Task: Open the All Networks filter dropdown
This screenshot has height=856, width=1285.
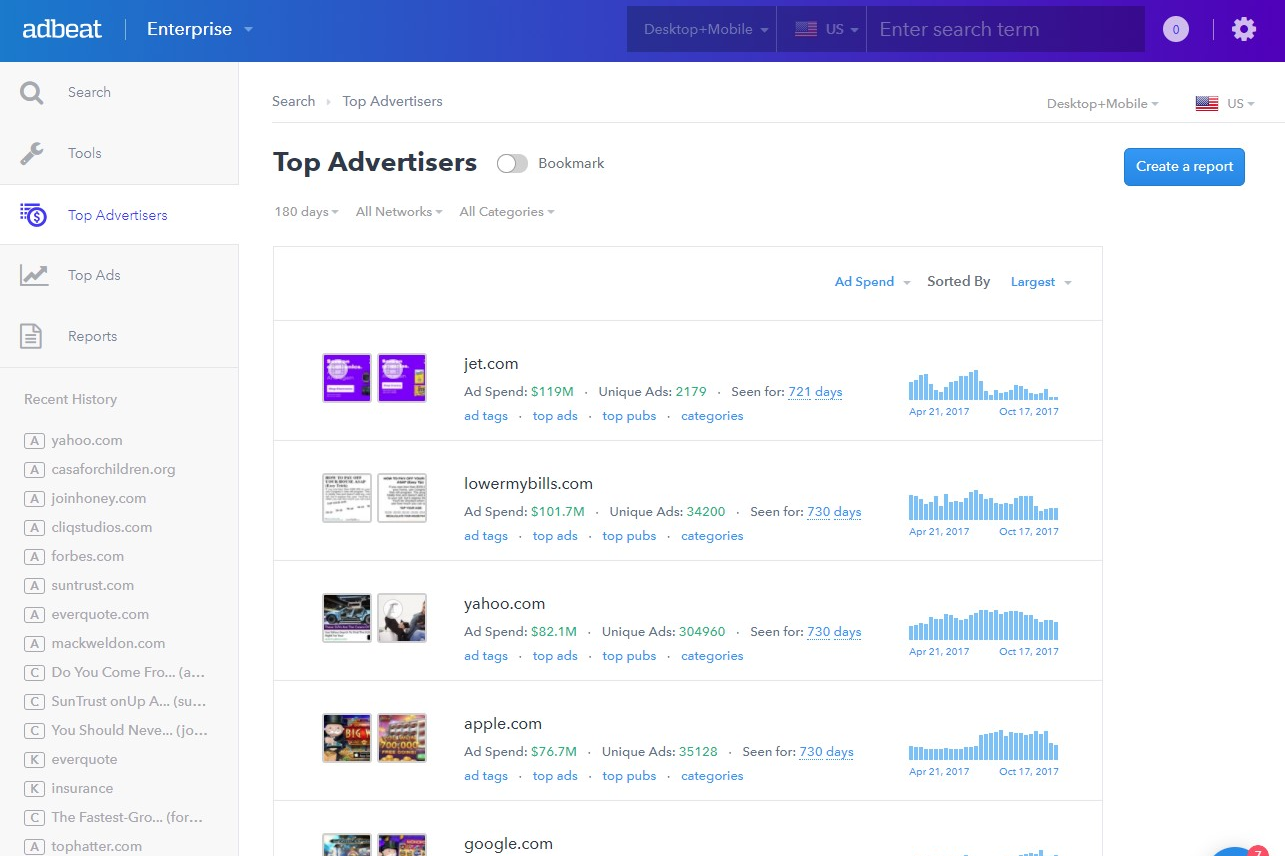Action: 399,212
